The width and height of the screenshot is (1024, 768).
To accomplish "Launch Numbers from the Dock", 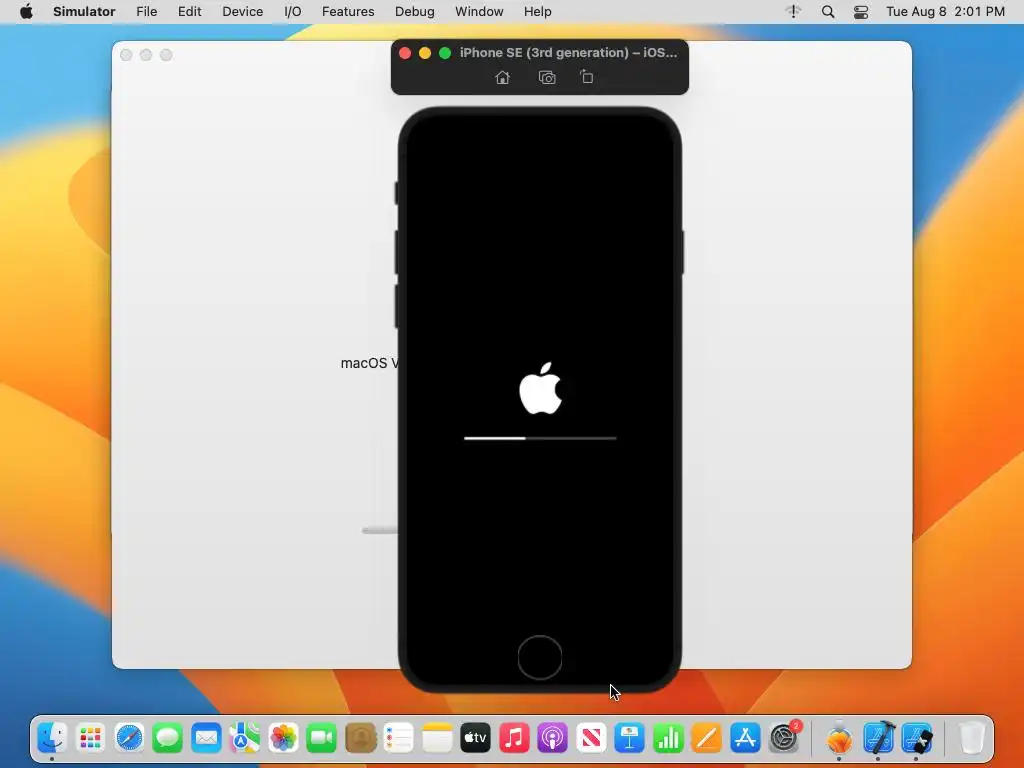I will pyautogui.click(x=668, y=738).
